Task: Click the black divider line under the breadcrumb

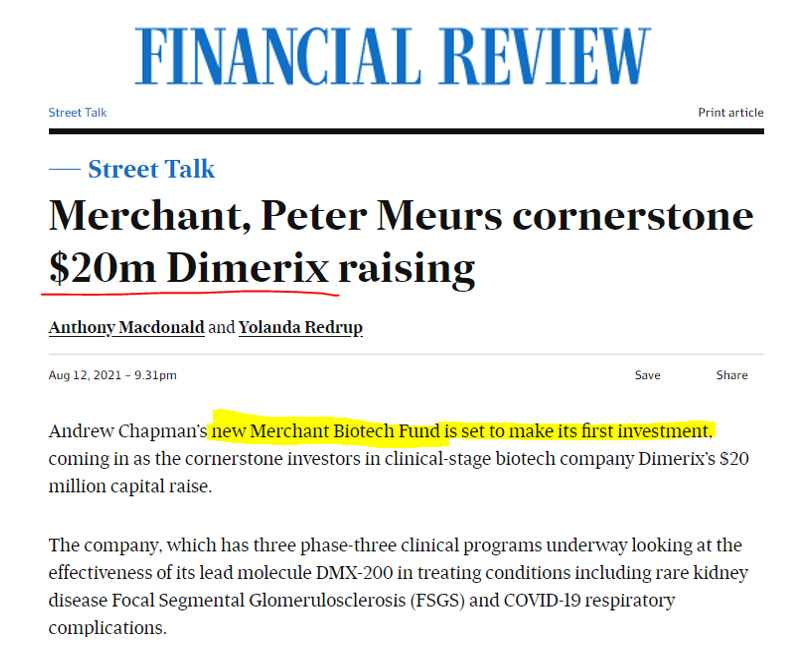Action: tap(406, 131)
